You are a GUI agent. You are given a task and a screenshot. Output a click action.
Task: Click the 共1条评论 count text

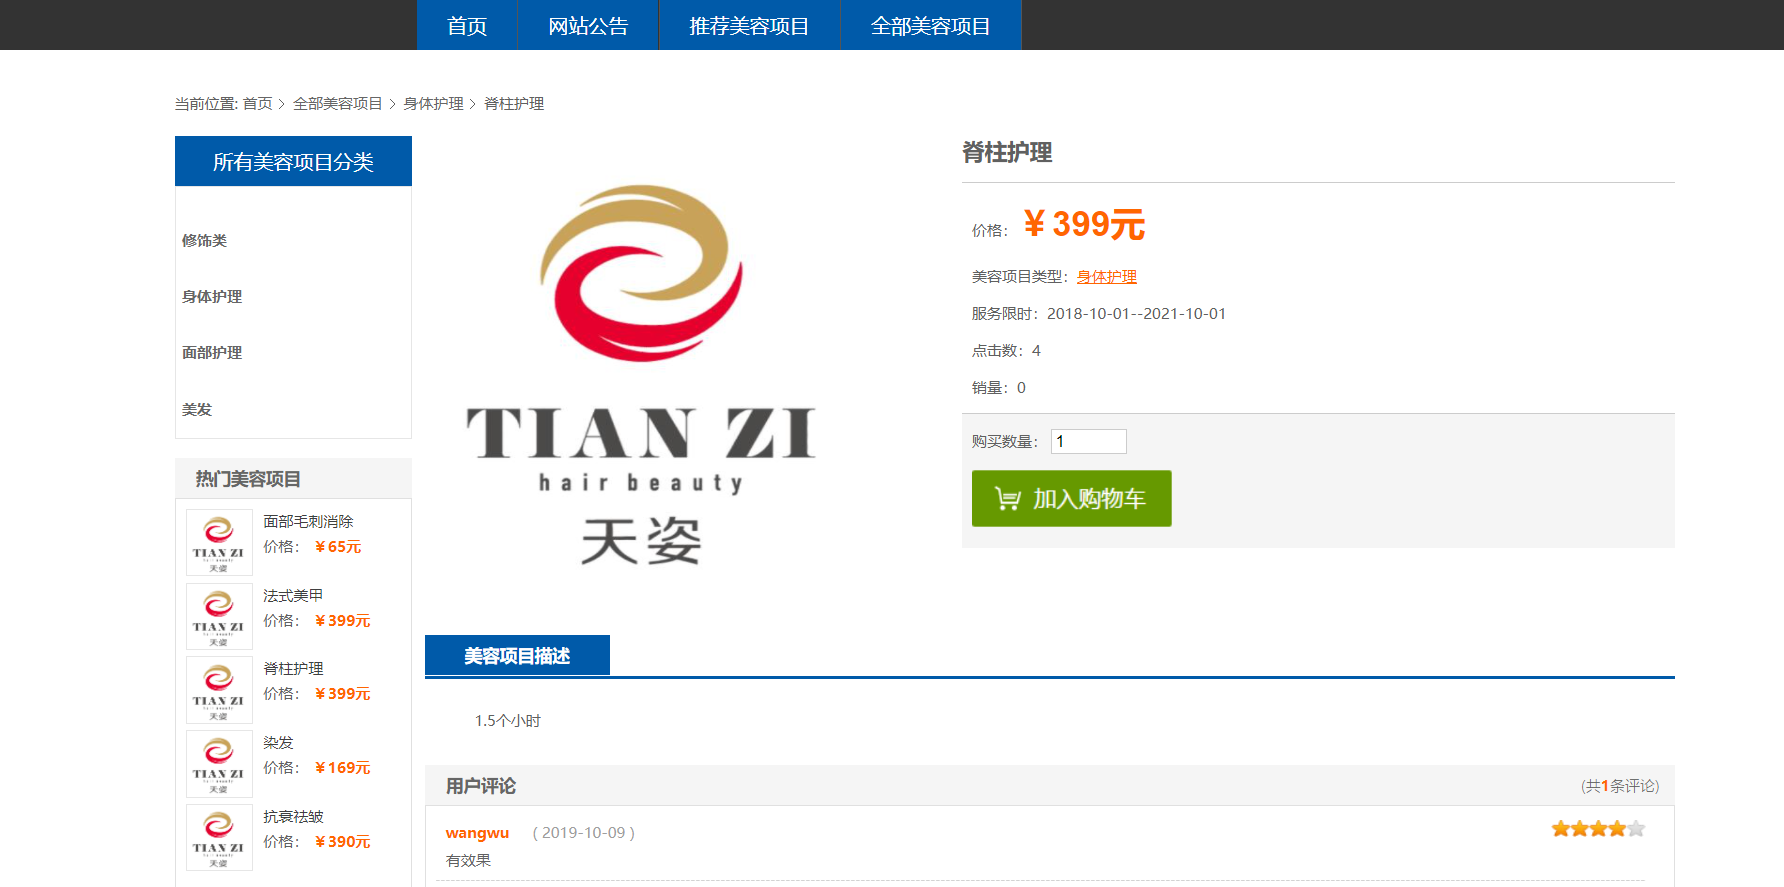[1620, 786]
